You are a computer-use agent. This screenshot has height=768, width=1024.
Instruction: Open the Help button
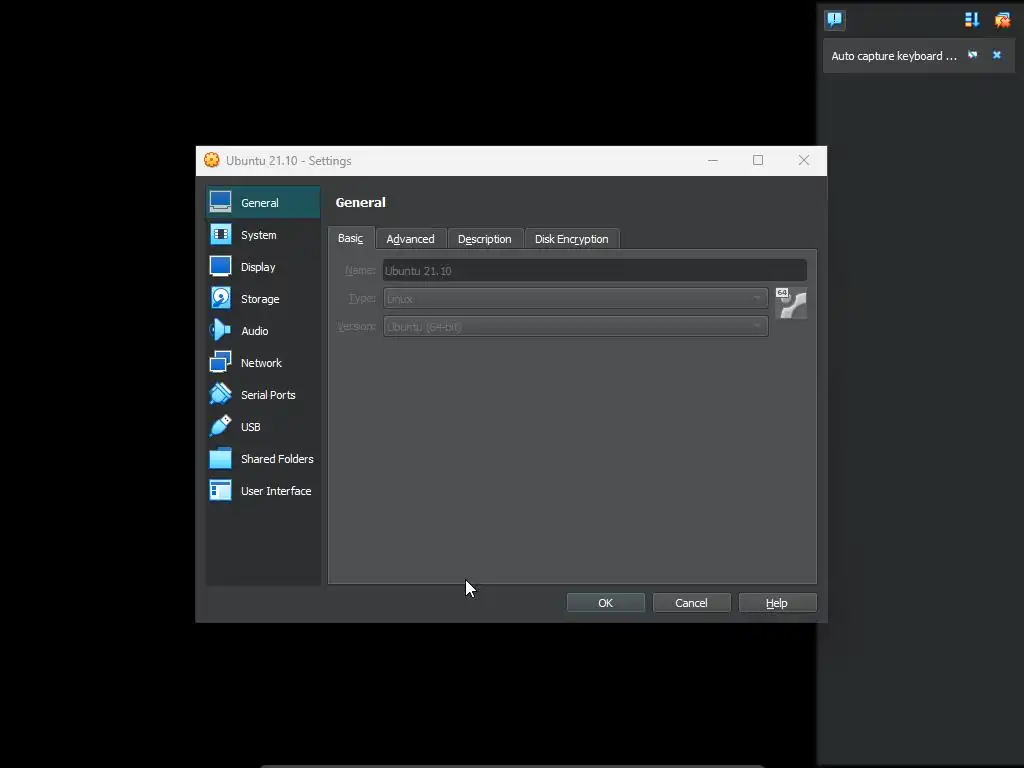pyautogui.click(x=777, y=603)
